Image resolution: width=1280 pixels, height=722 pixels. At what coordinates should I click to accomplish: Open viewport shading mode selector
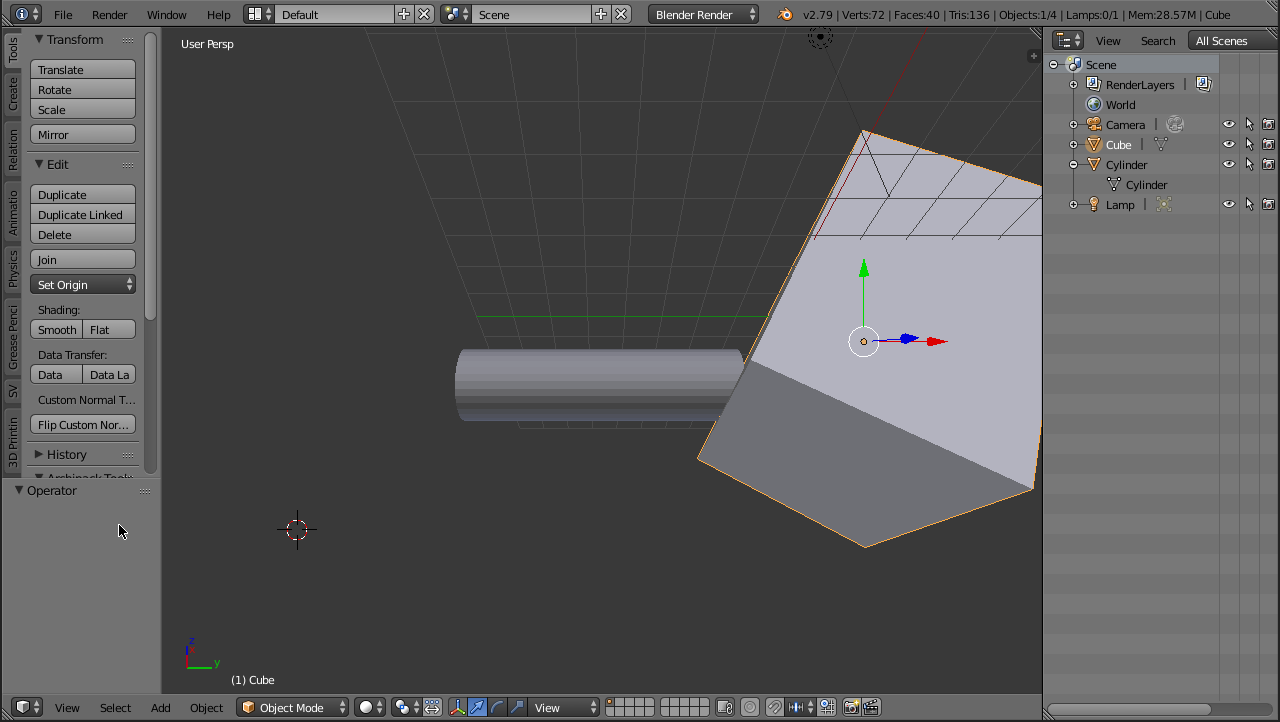point(372,707)
